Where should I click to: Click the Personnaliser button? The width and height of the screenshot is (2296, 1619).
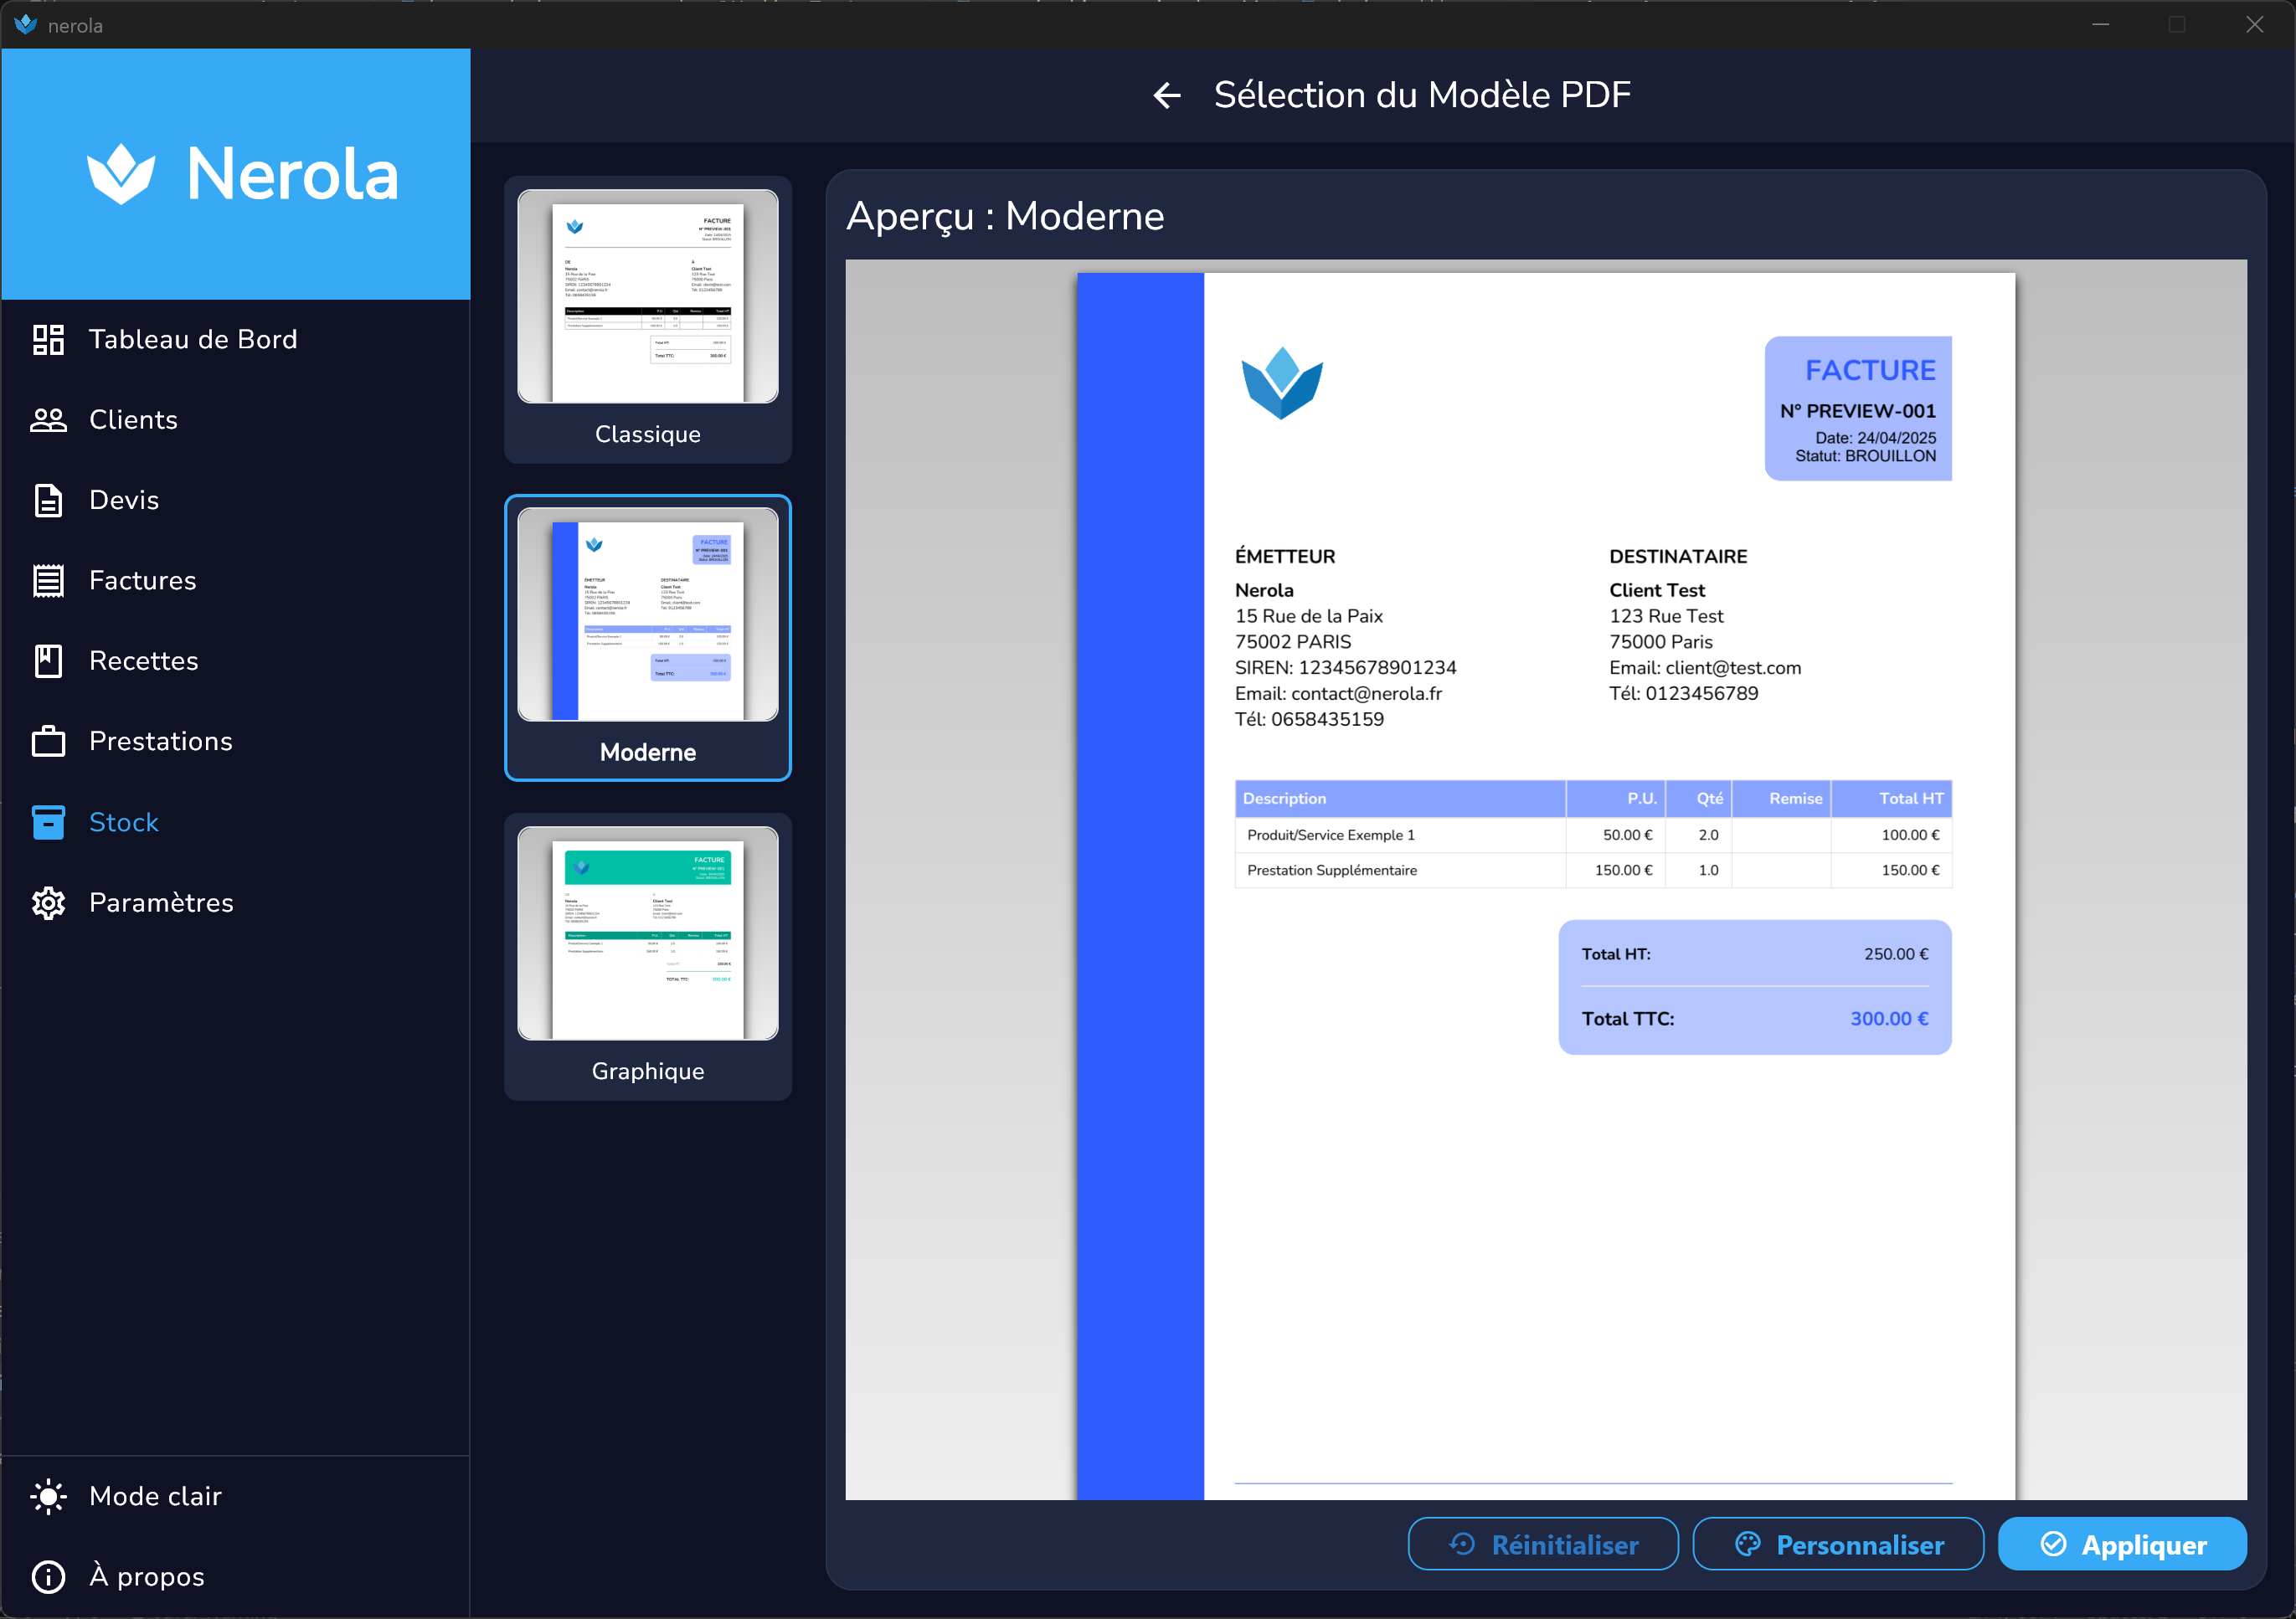[x=1837, y=1545]
